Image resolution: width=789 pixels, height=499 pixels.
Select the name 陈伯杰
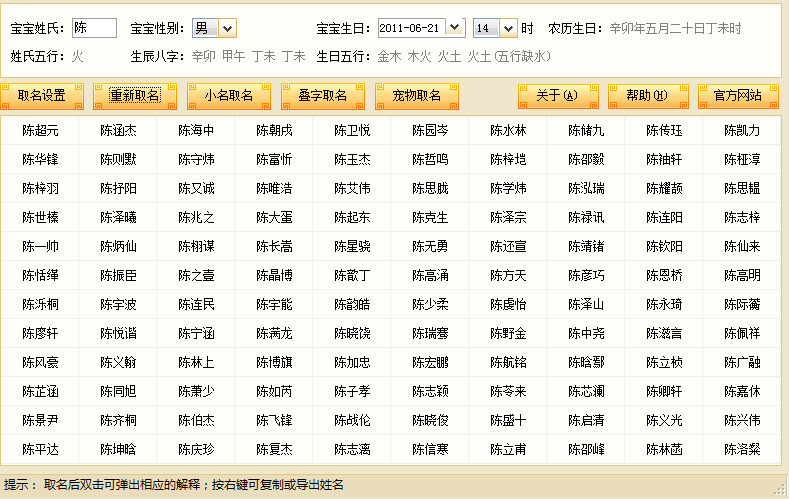point(196,420)
